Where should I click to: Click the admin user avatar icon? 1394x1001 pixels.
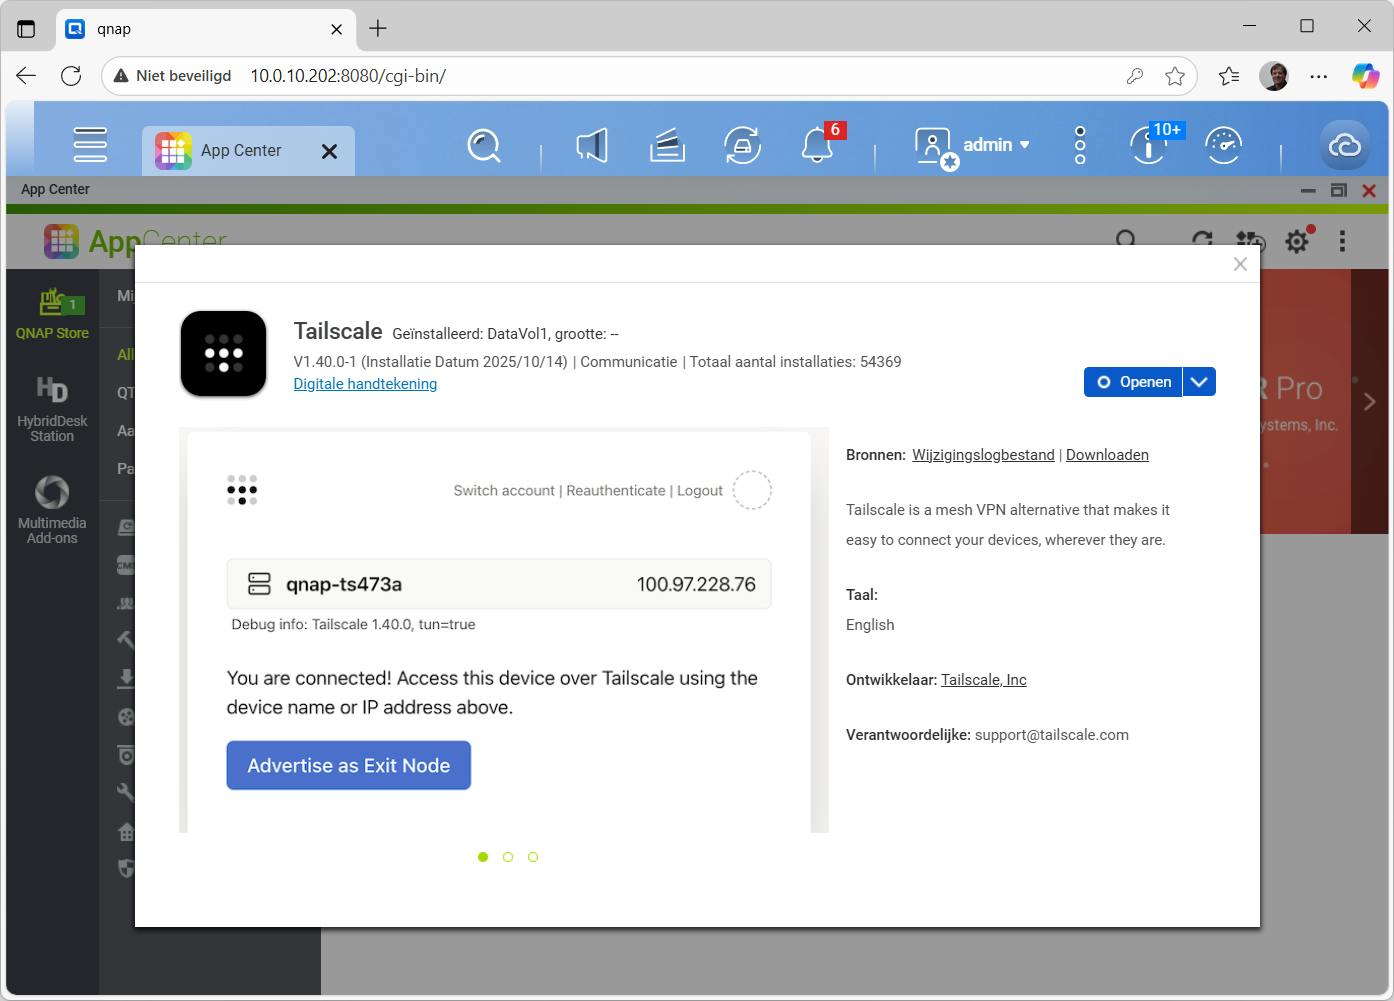(934, 147)
